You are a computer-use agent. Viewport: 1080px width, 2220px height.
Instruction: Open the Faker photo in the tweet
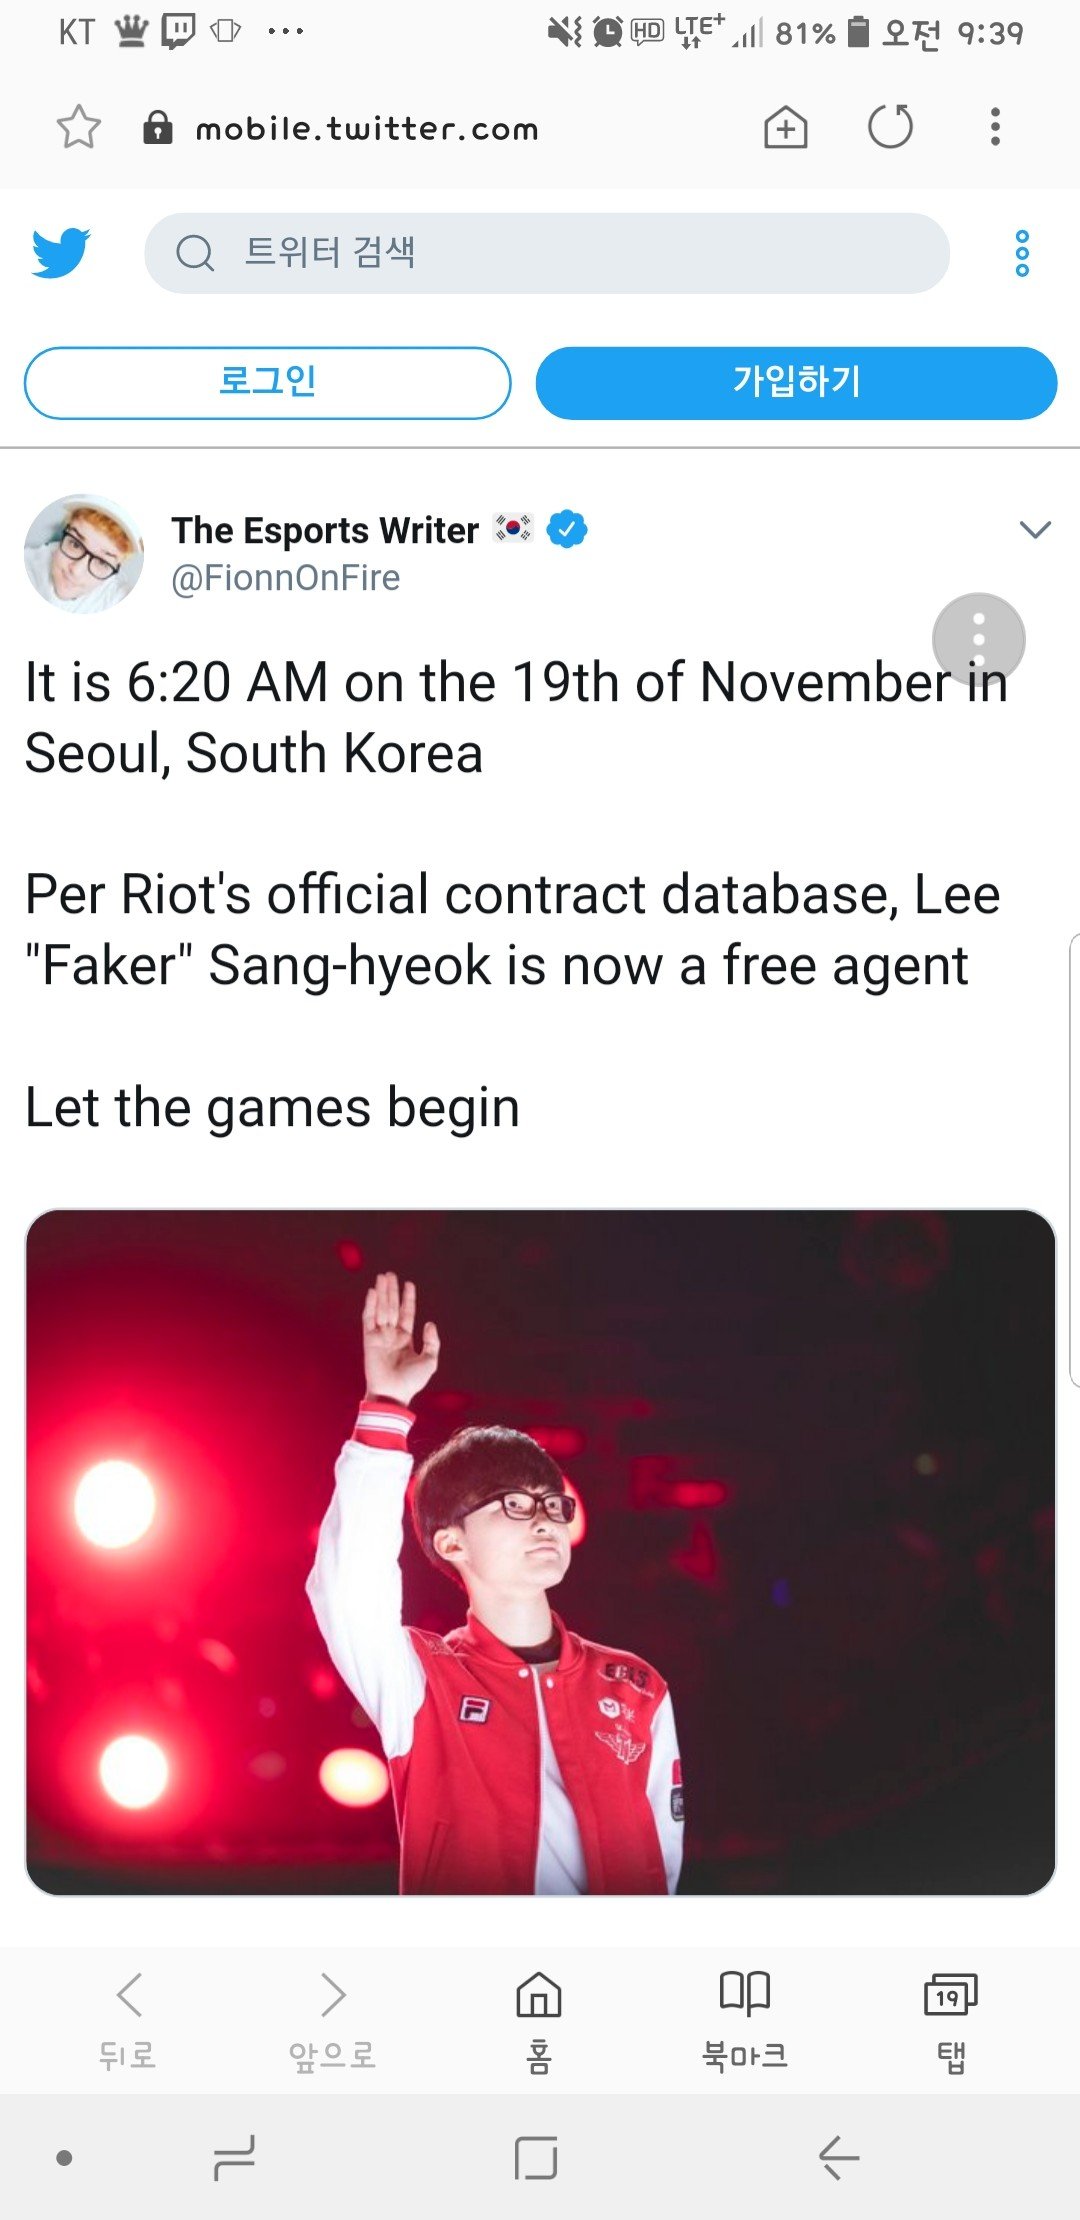tap(540, 1552)
